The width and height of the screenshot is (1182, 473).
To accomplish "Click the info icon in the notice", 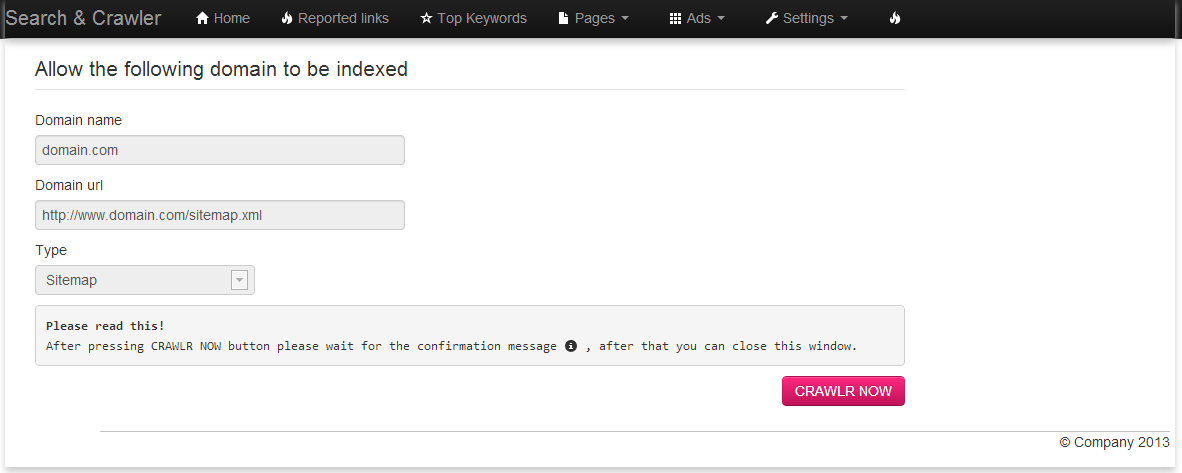I will click(x=571, y=346).
